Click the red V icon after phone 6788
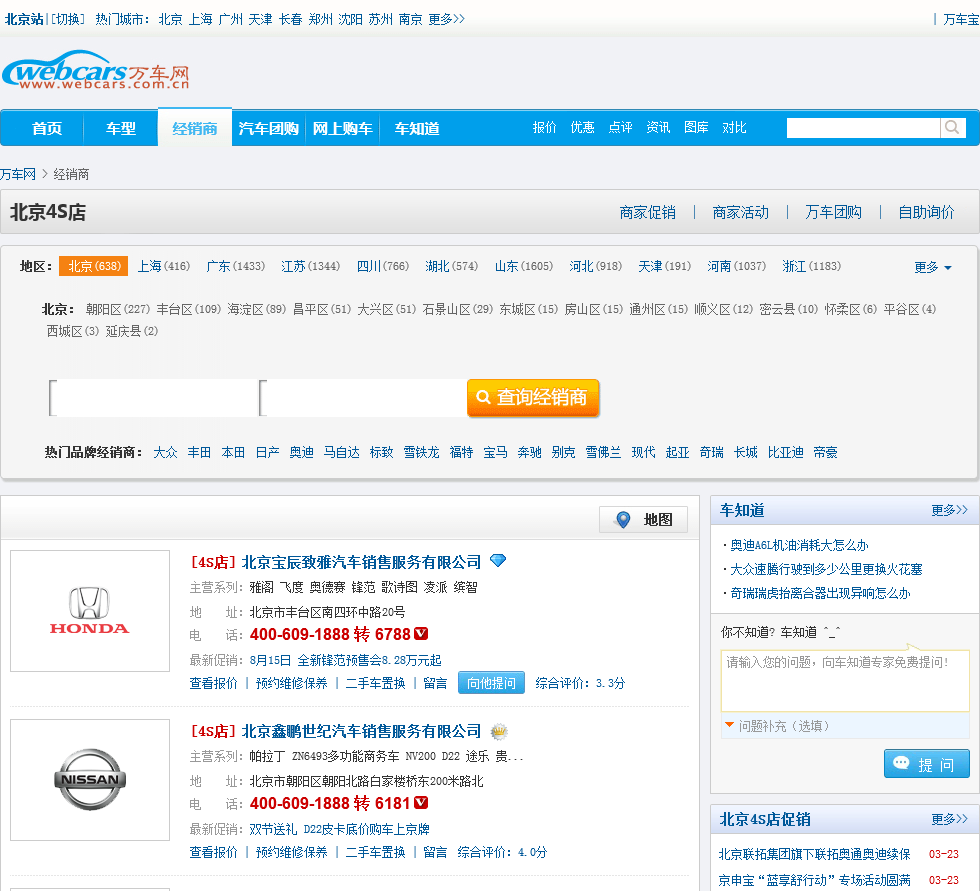Viewport: 980px width, 891px height. click(x=421, y=634)
